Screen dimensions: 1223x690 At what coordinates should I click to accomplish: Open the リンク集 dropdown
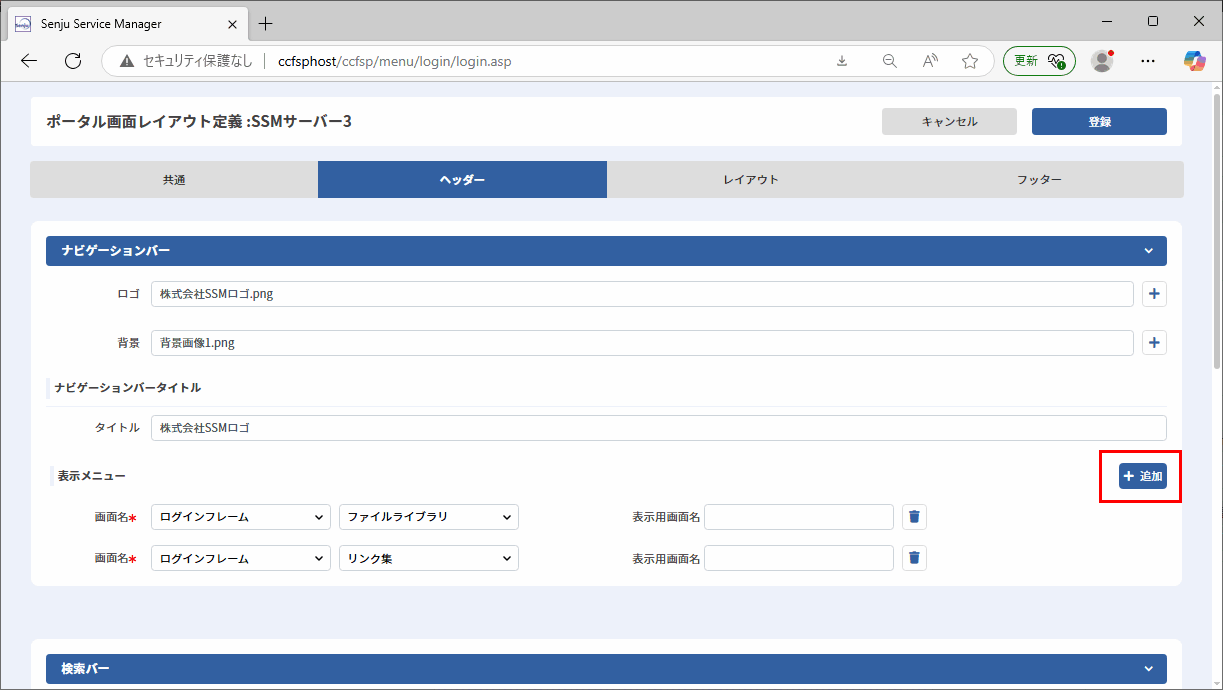429,558
